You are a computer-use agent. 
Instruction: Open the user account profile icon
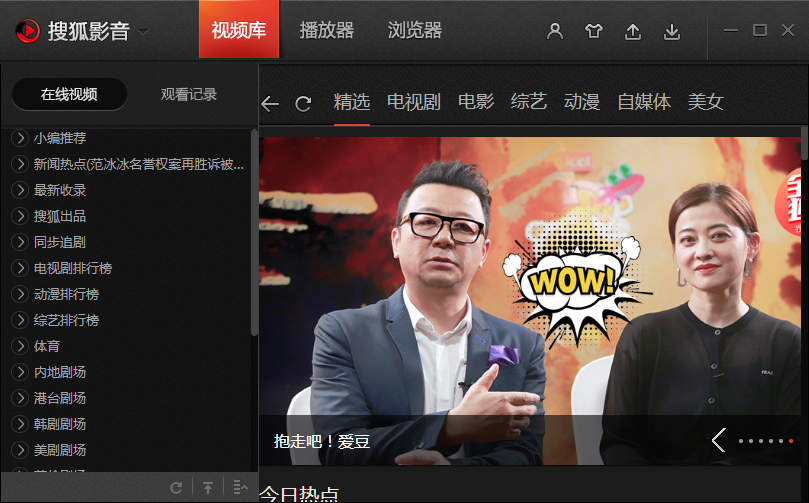tap(555, 31)
